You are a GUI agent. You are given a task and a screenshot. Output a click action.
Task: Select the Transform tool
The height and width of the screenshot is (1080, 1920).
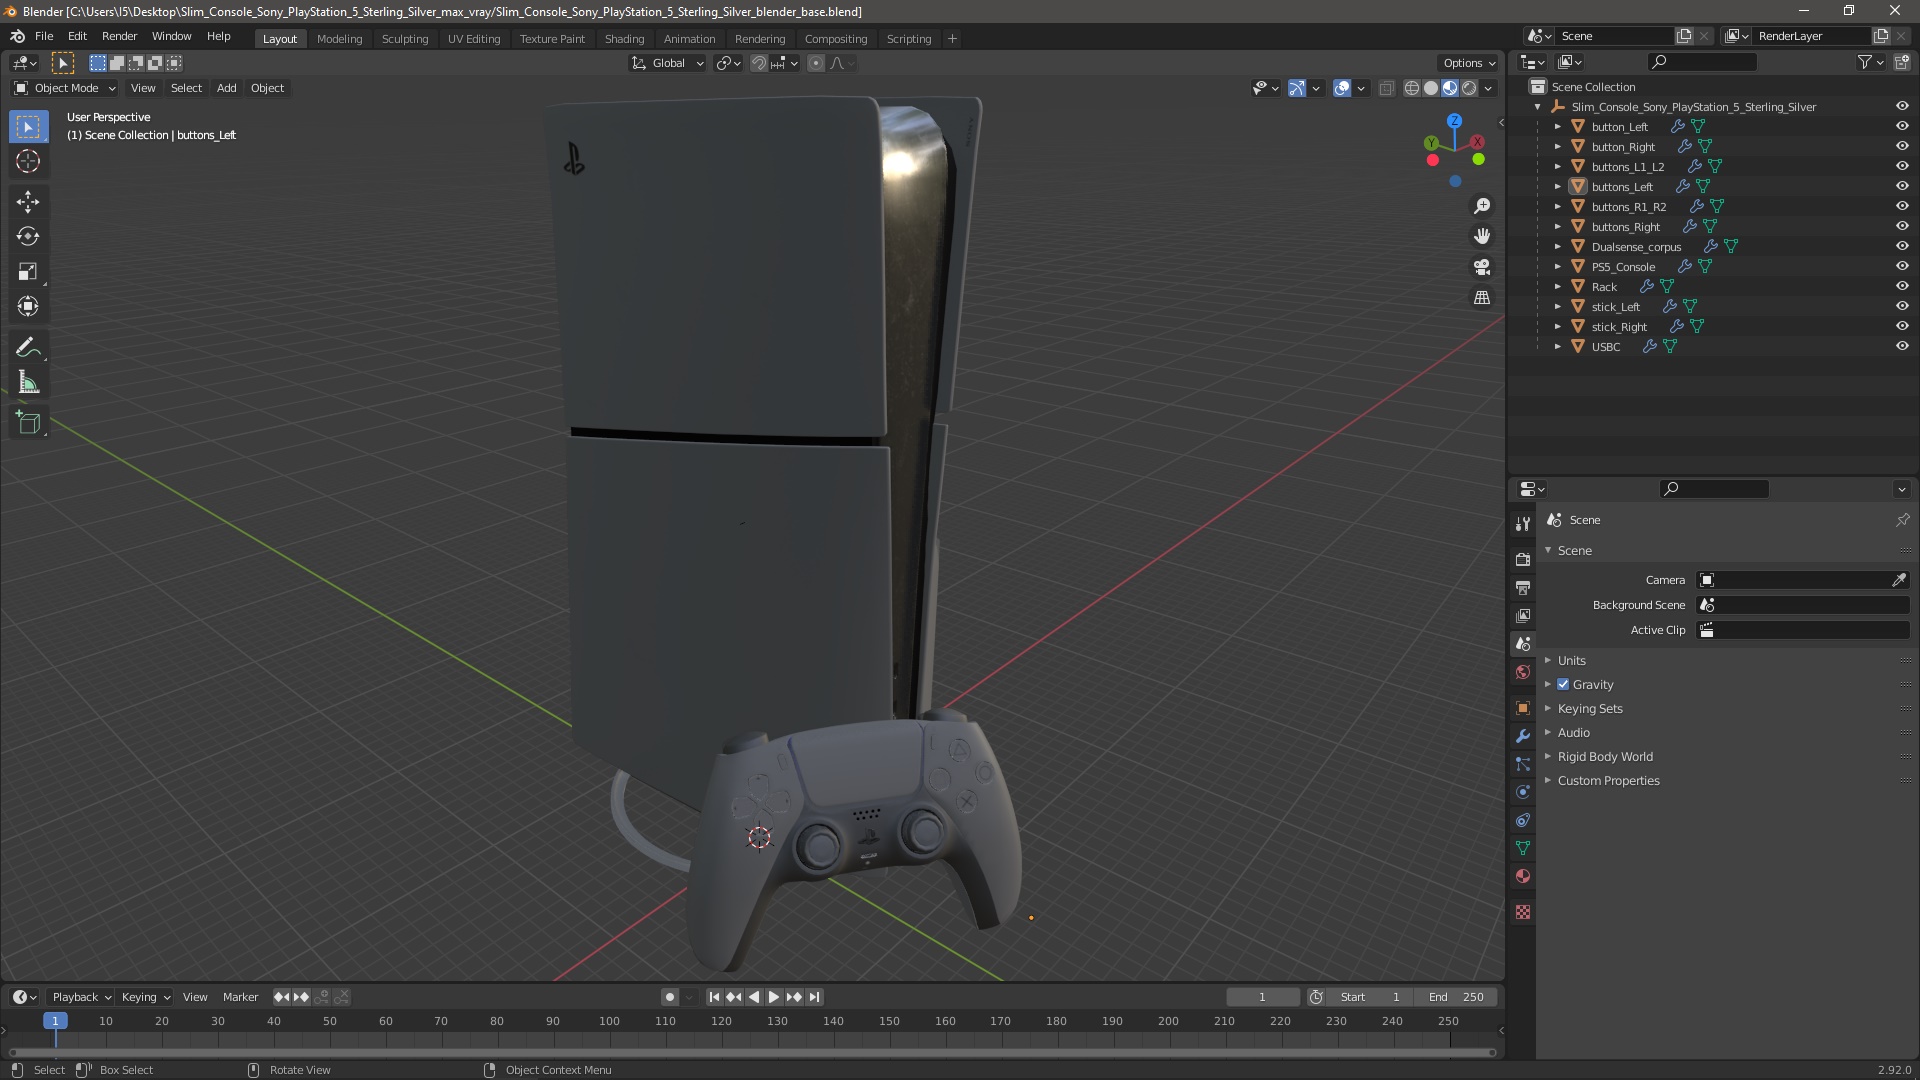point(28,307)
